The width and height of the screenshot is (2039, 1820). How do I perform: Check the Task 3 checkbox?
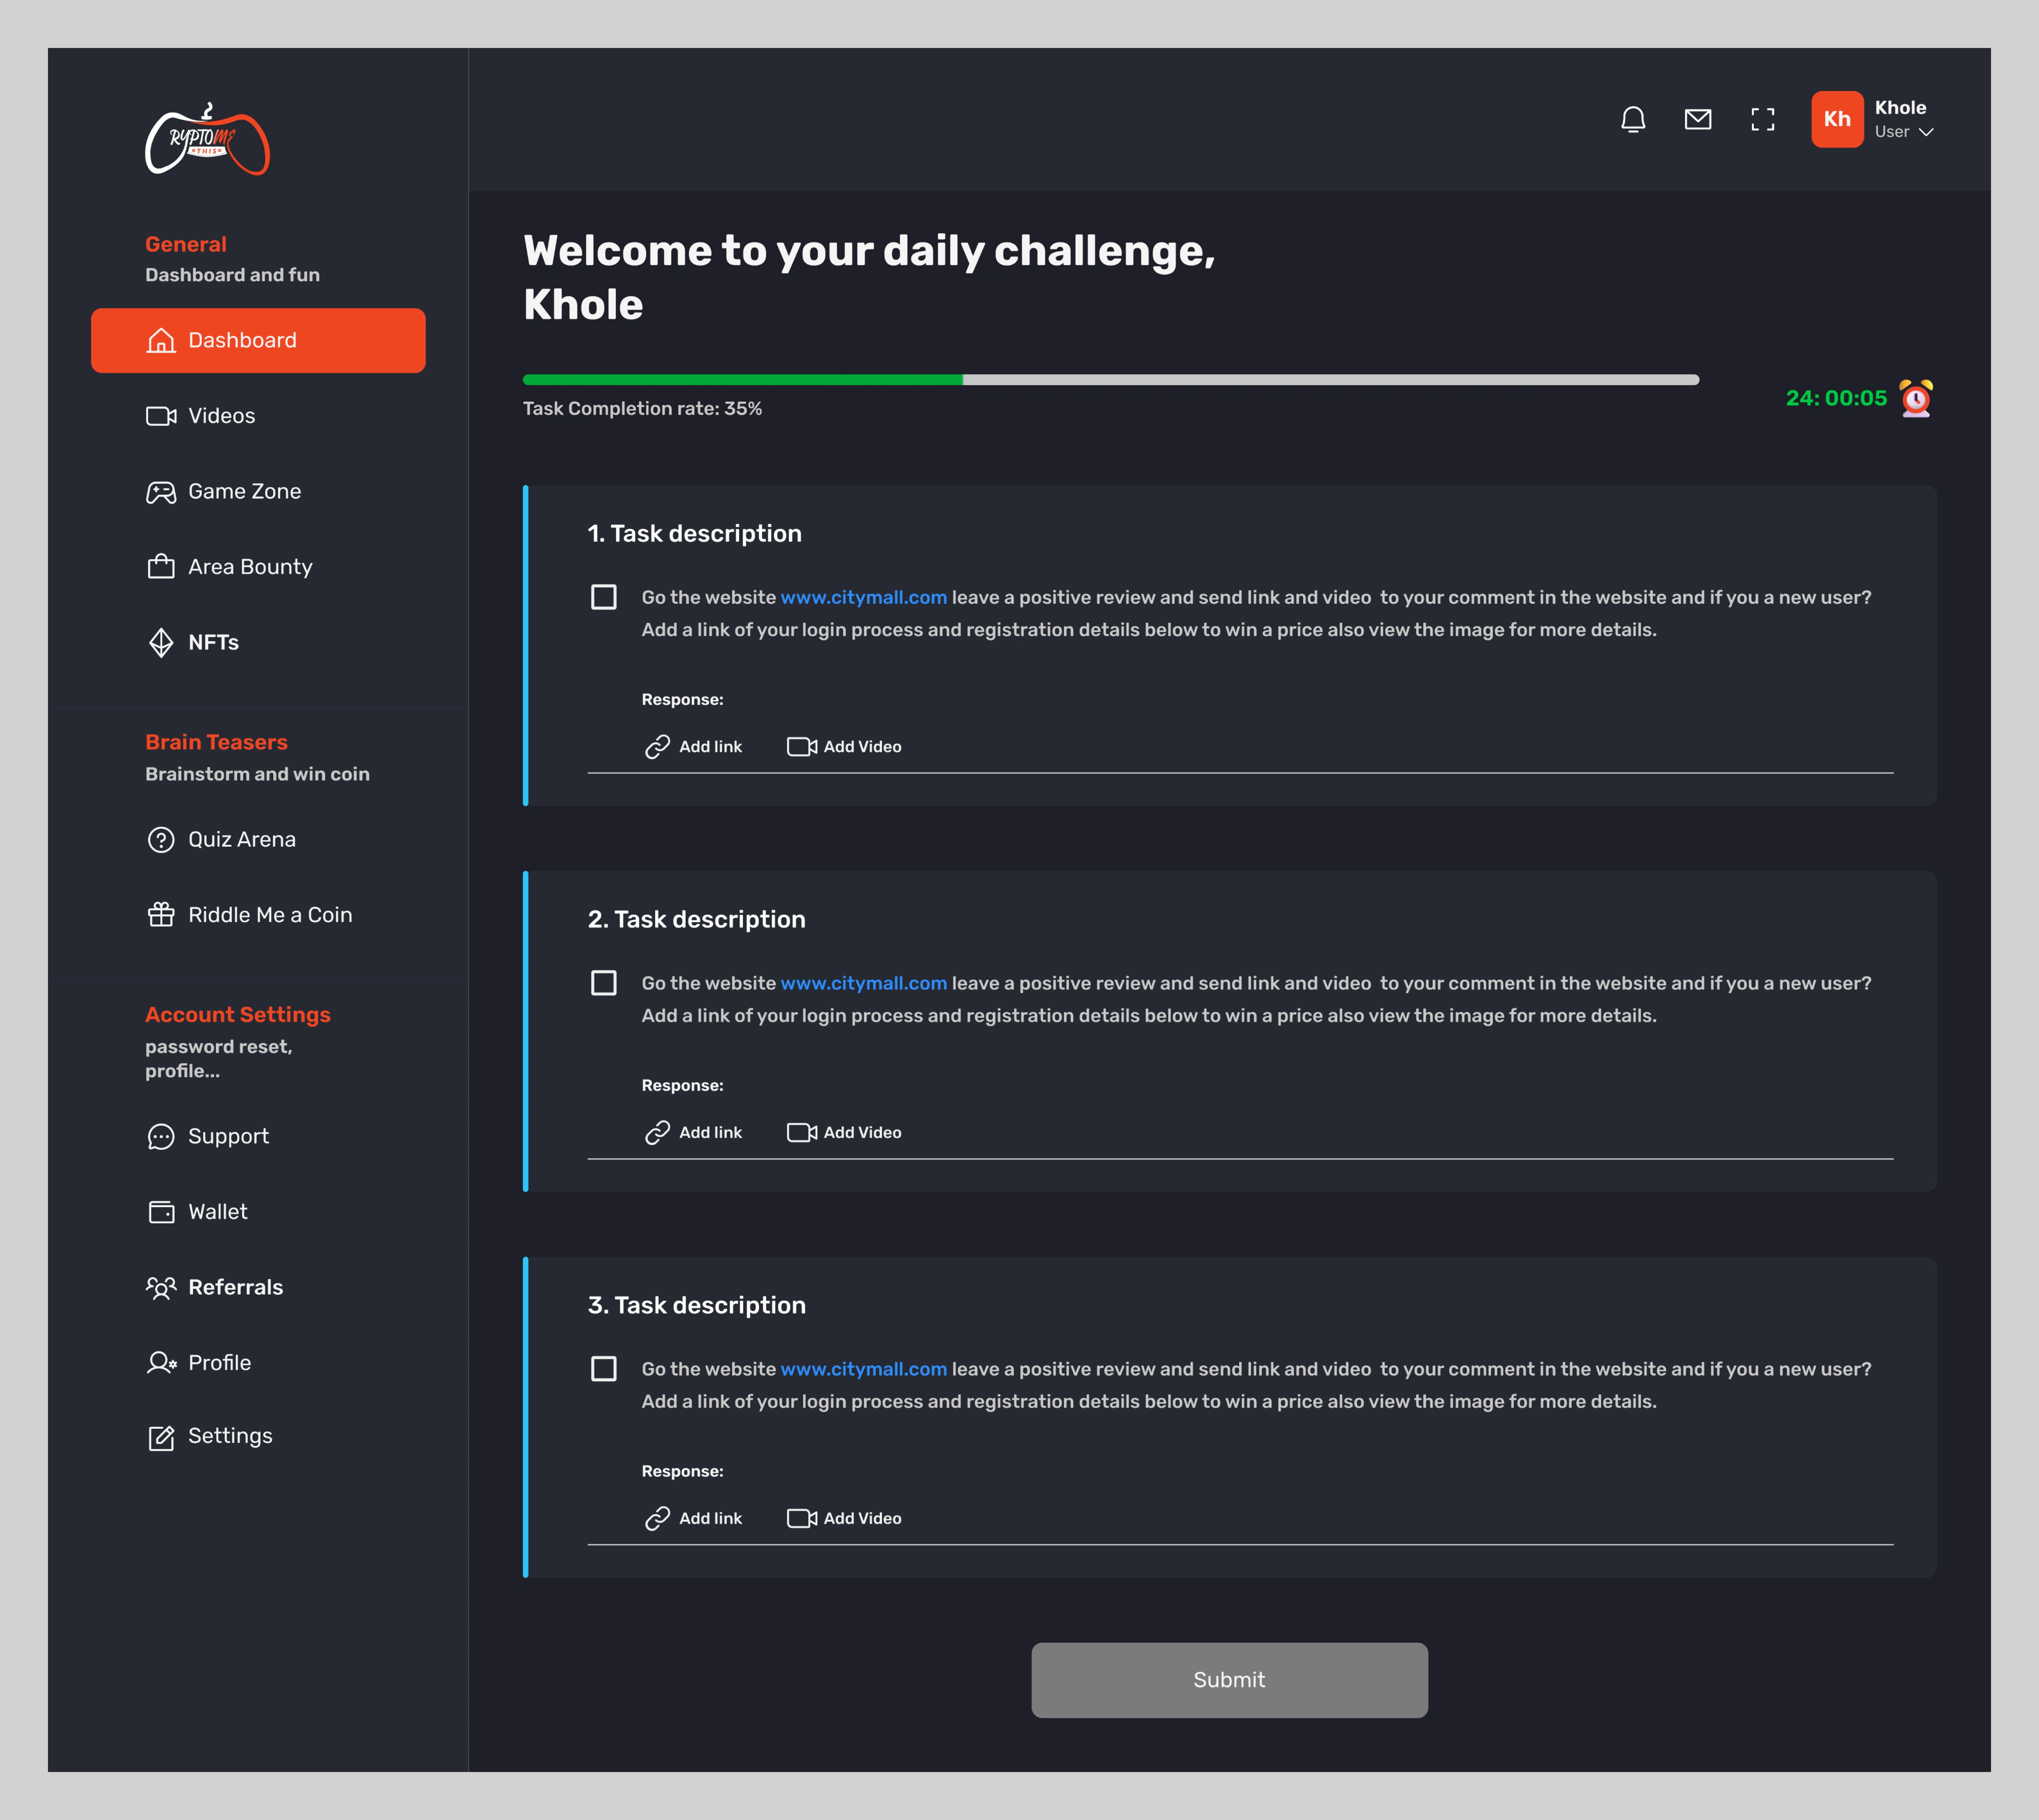[x=603, y=1369]
